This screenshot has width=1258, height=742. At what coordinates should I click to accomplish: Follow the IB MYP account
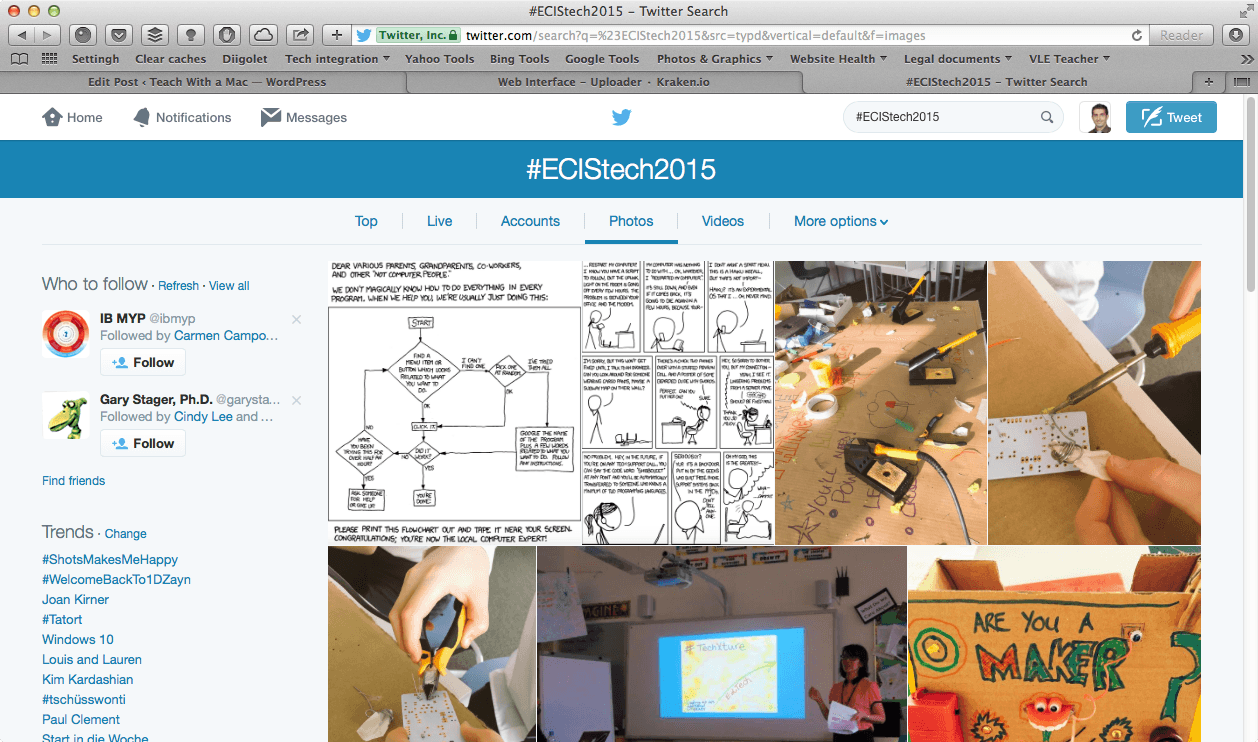[x=143, y=362]
